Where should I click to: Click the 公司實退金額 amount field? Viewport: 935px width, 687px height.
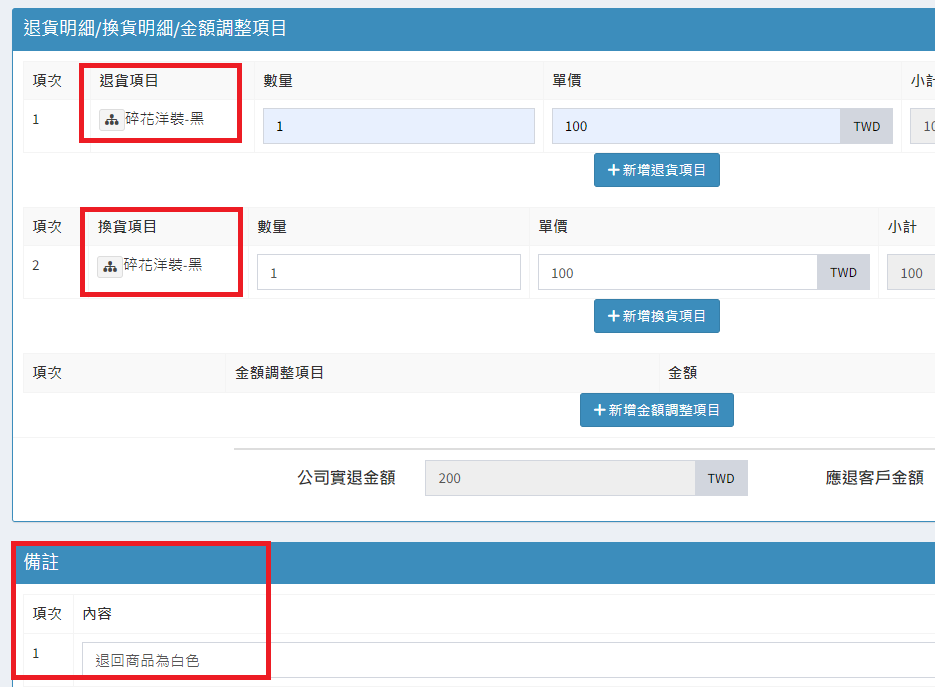click(x=560, y=478)
